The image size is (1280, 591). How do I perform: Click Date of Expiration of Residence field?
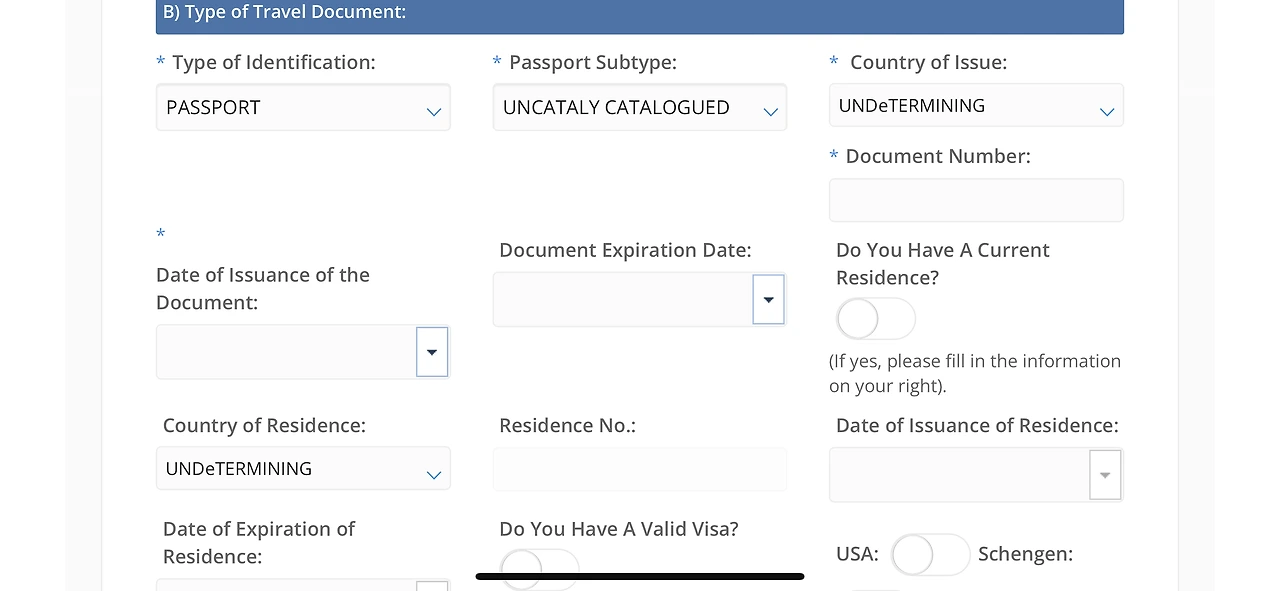coord(285,584)
